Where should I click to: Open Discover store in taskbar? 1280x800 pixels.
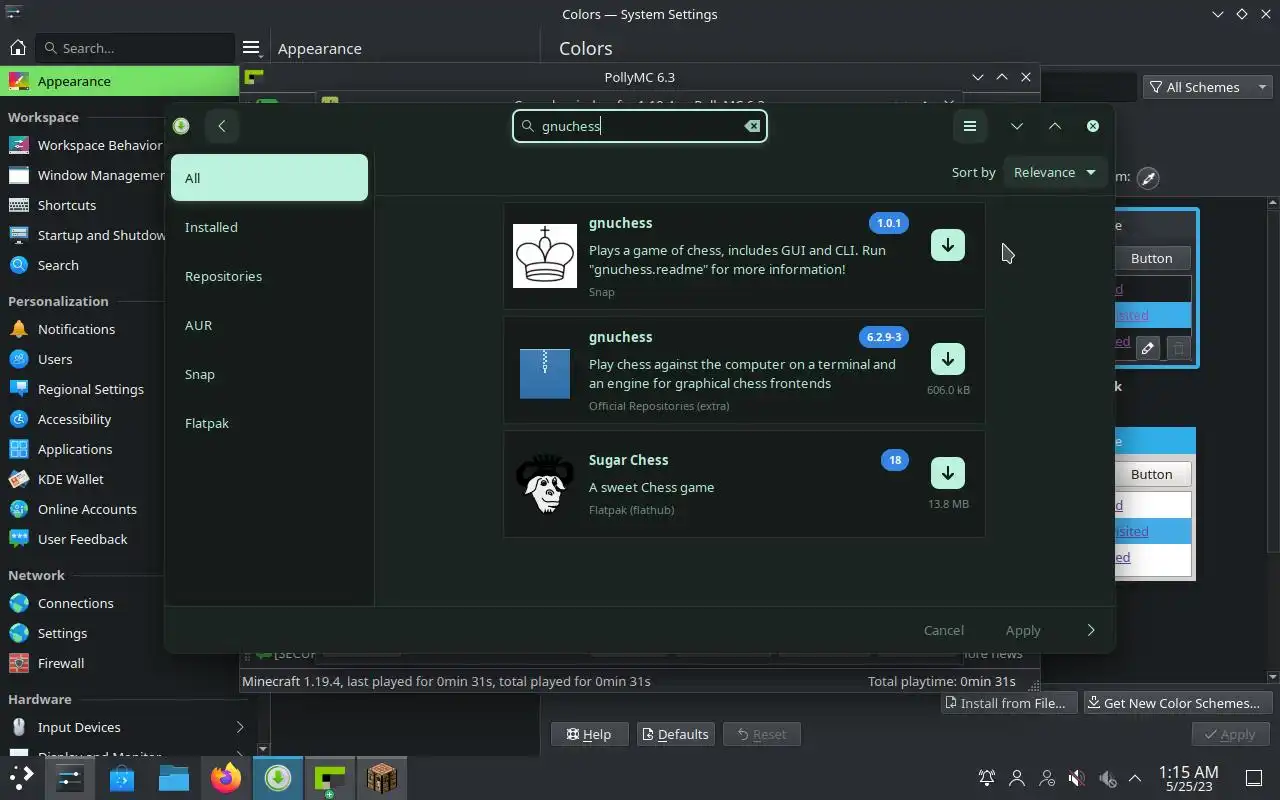click(122, 777)
